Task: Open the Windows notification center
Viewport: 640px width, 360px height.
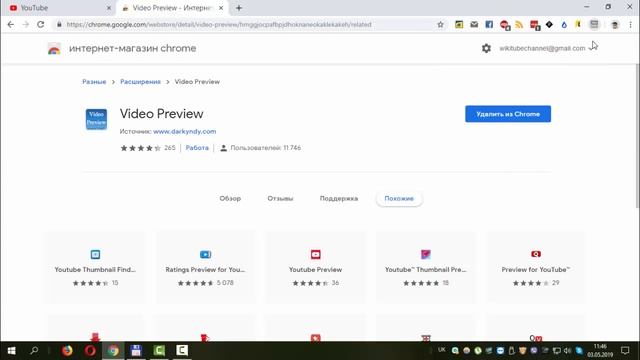Action: (x=625, y=350)
